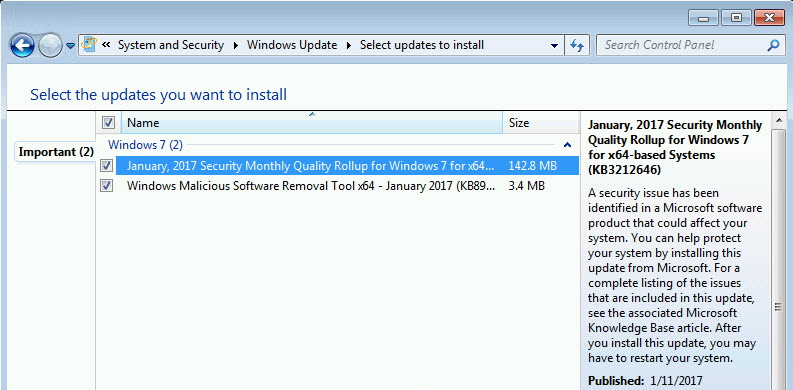
Task: Click details pane scrollbar up arrow
Action: point(779,121)
